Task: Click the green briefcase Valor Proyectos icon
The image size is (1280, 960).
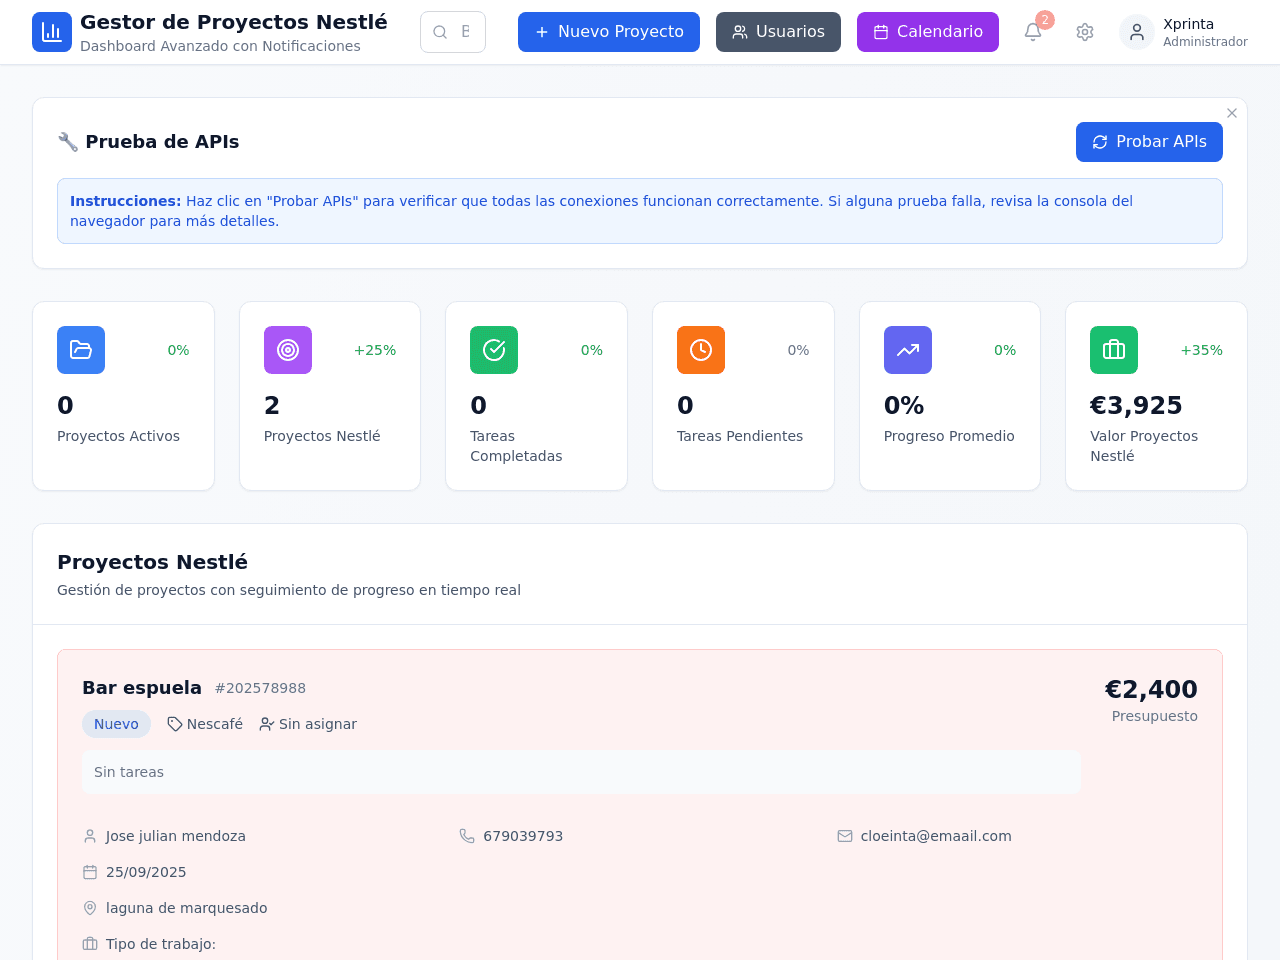Action: [x=1114, y=350]
